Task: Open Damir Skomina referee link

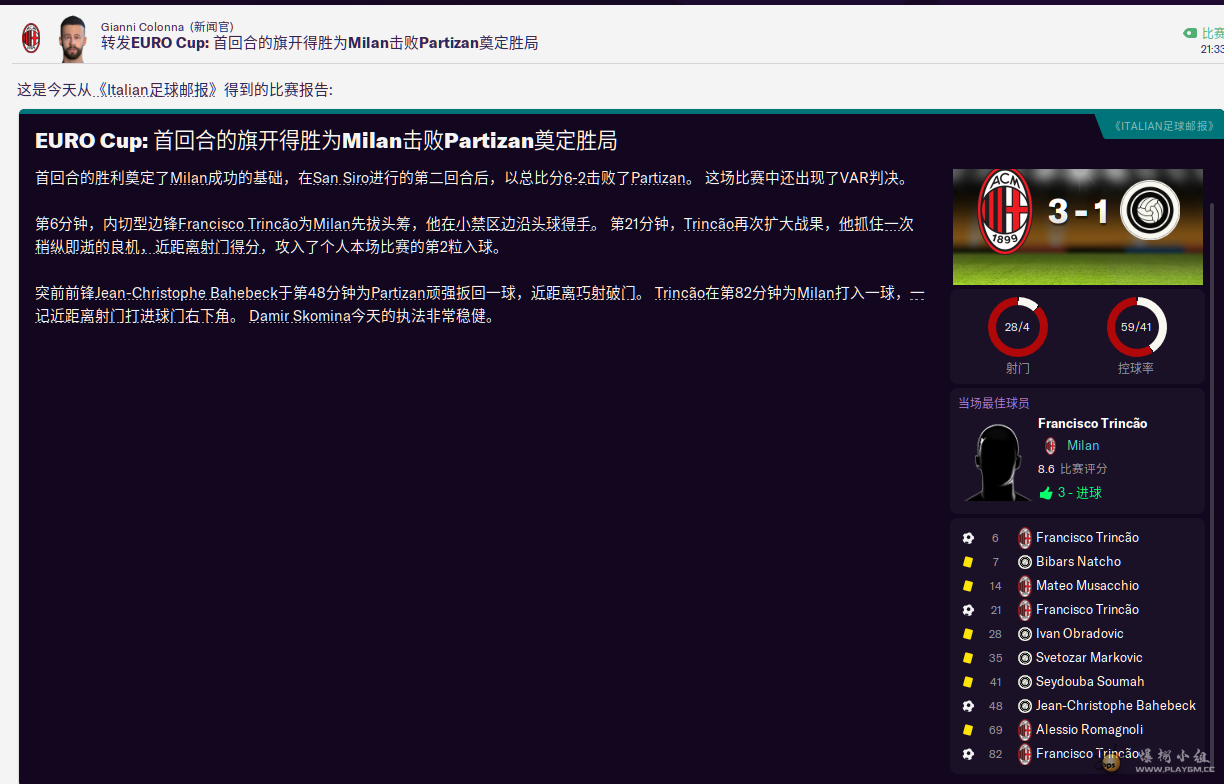Action: coord(300,317)
